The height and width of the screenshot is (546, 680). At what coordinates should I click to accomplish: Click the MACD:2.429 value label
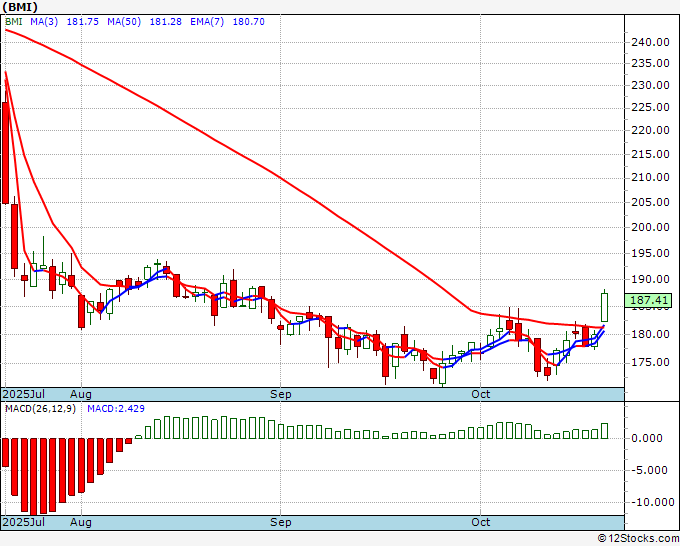click(x=116, y=409)
